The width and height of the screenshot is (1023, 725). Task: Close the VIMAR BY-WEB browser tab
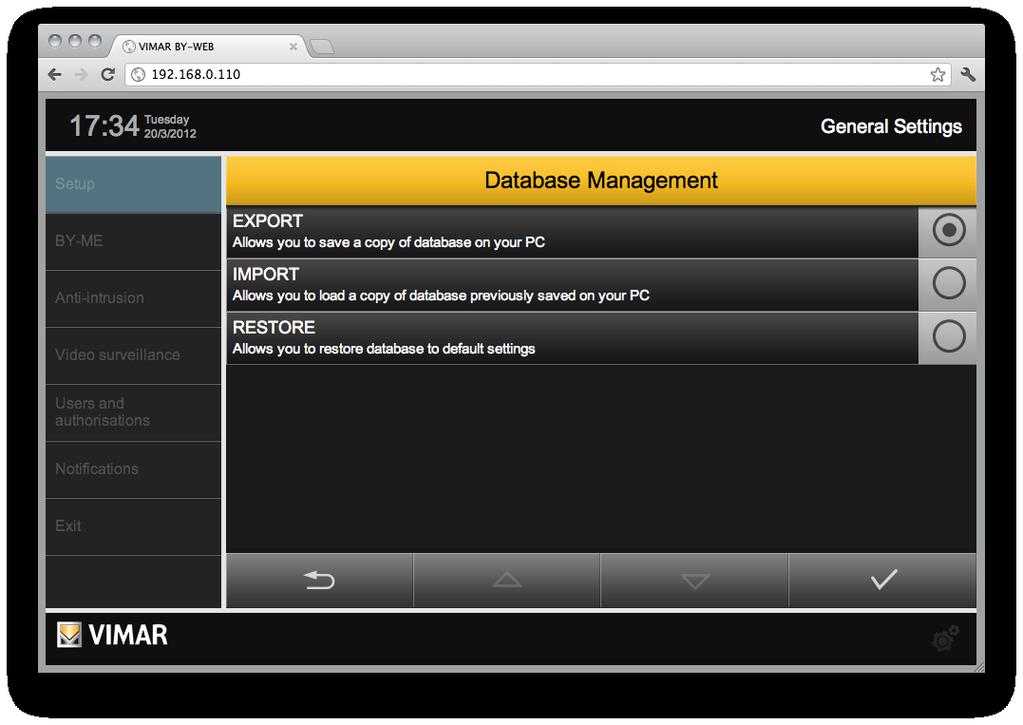click(293, 46)
